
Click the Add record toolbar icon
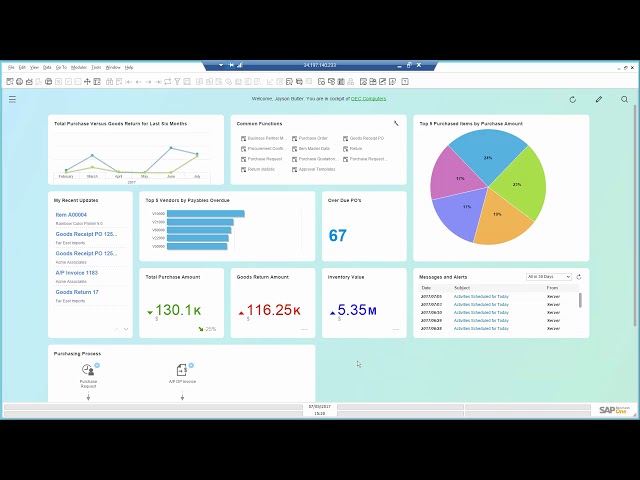click(119, 82)
